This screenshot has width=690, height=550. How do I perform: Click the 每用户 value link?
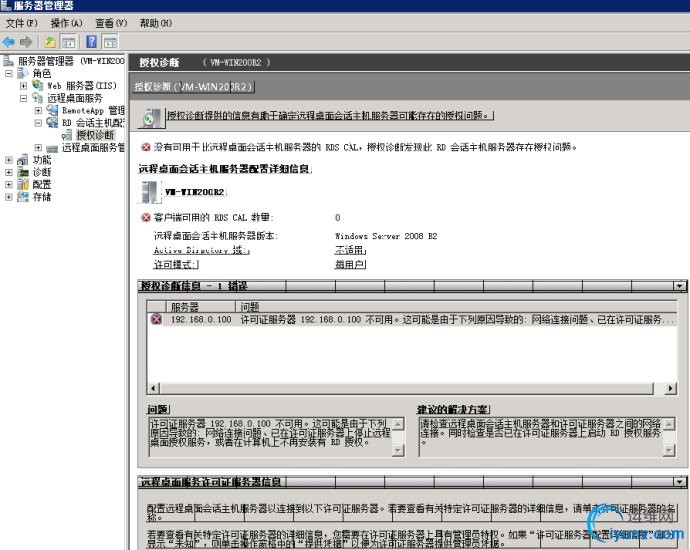(x=350, y=265)
